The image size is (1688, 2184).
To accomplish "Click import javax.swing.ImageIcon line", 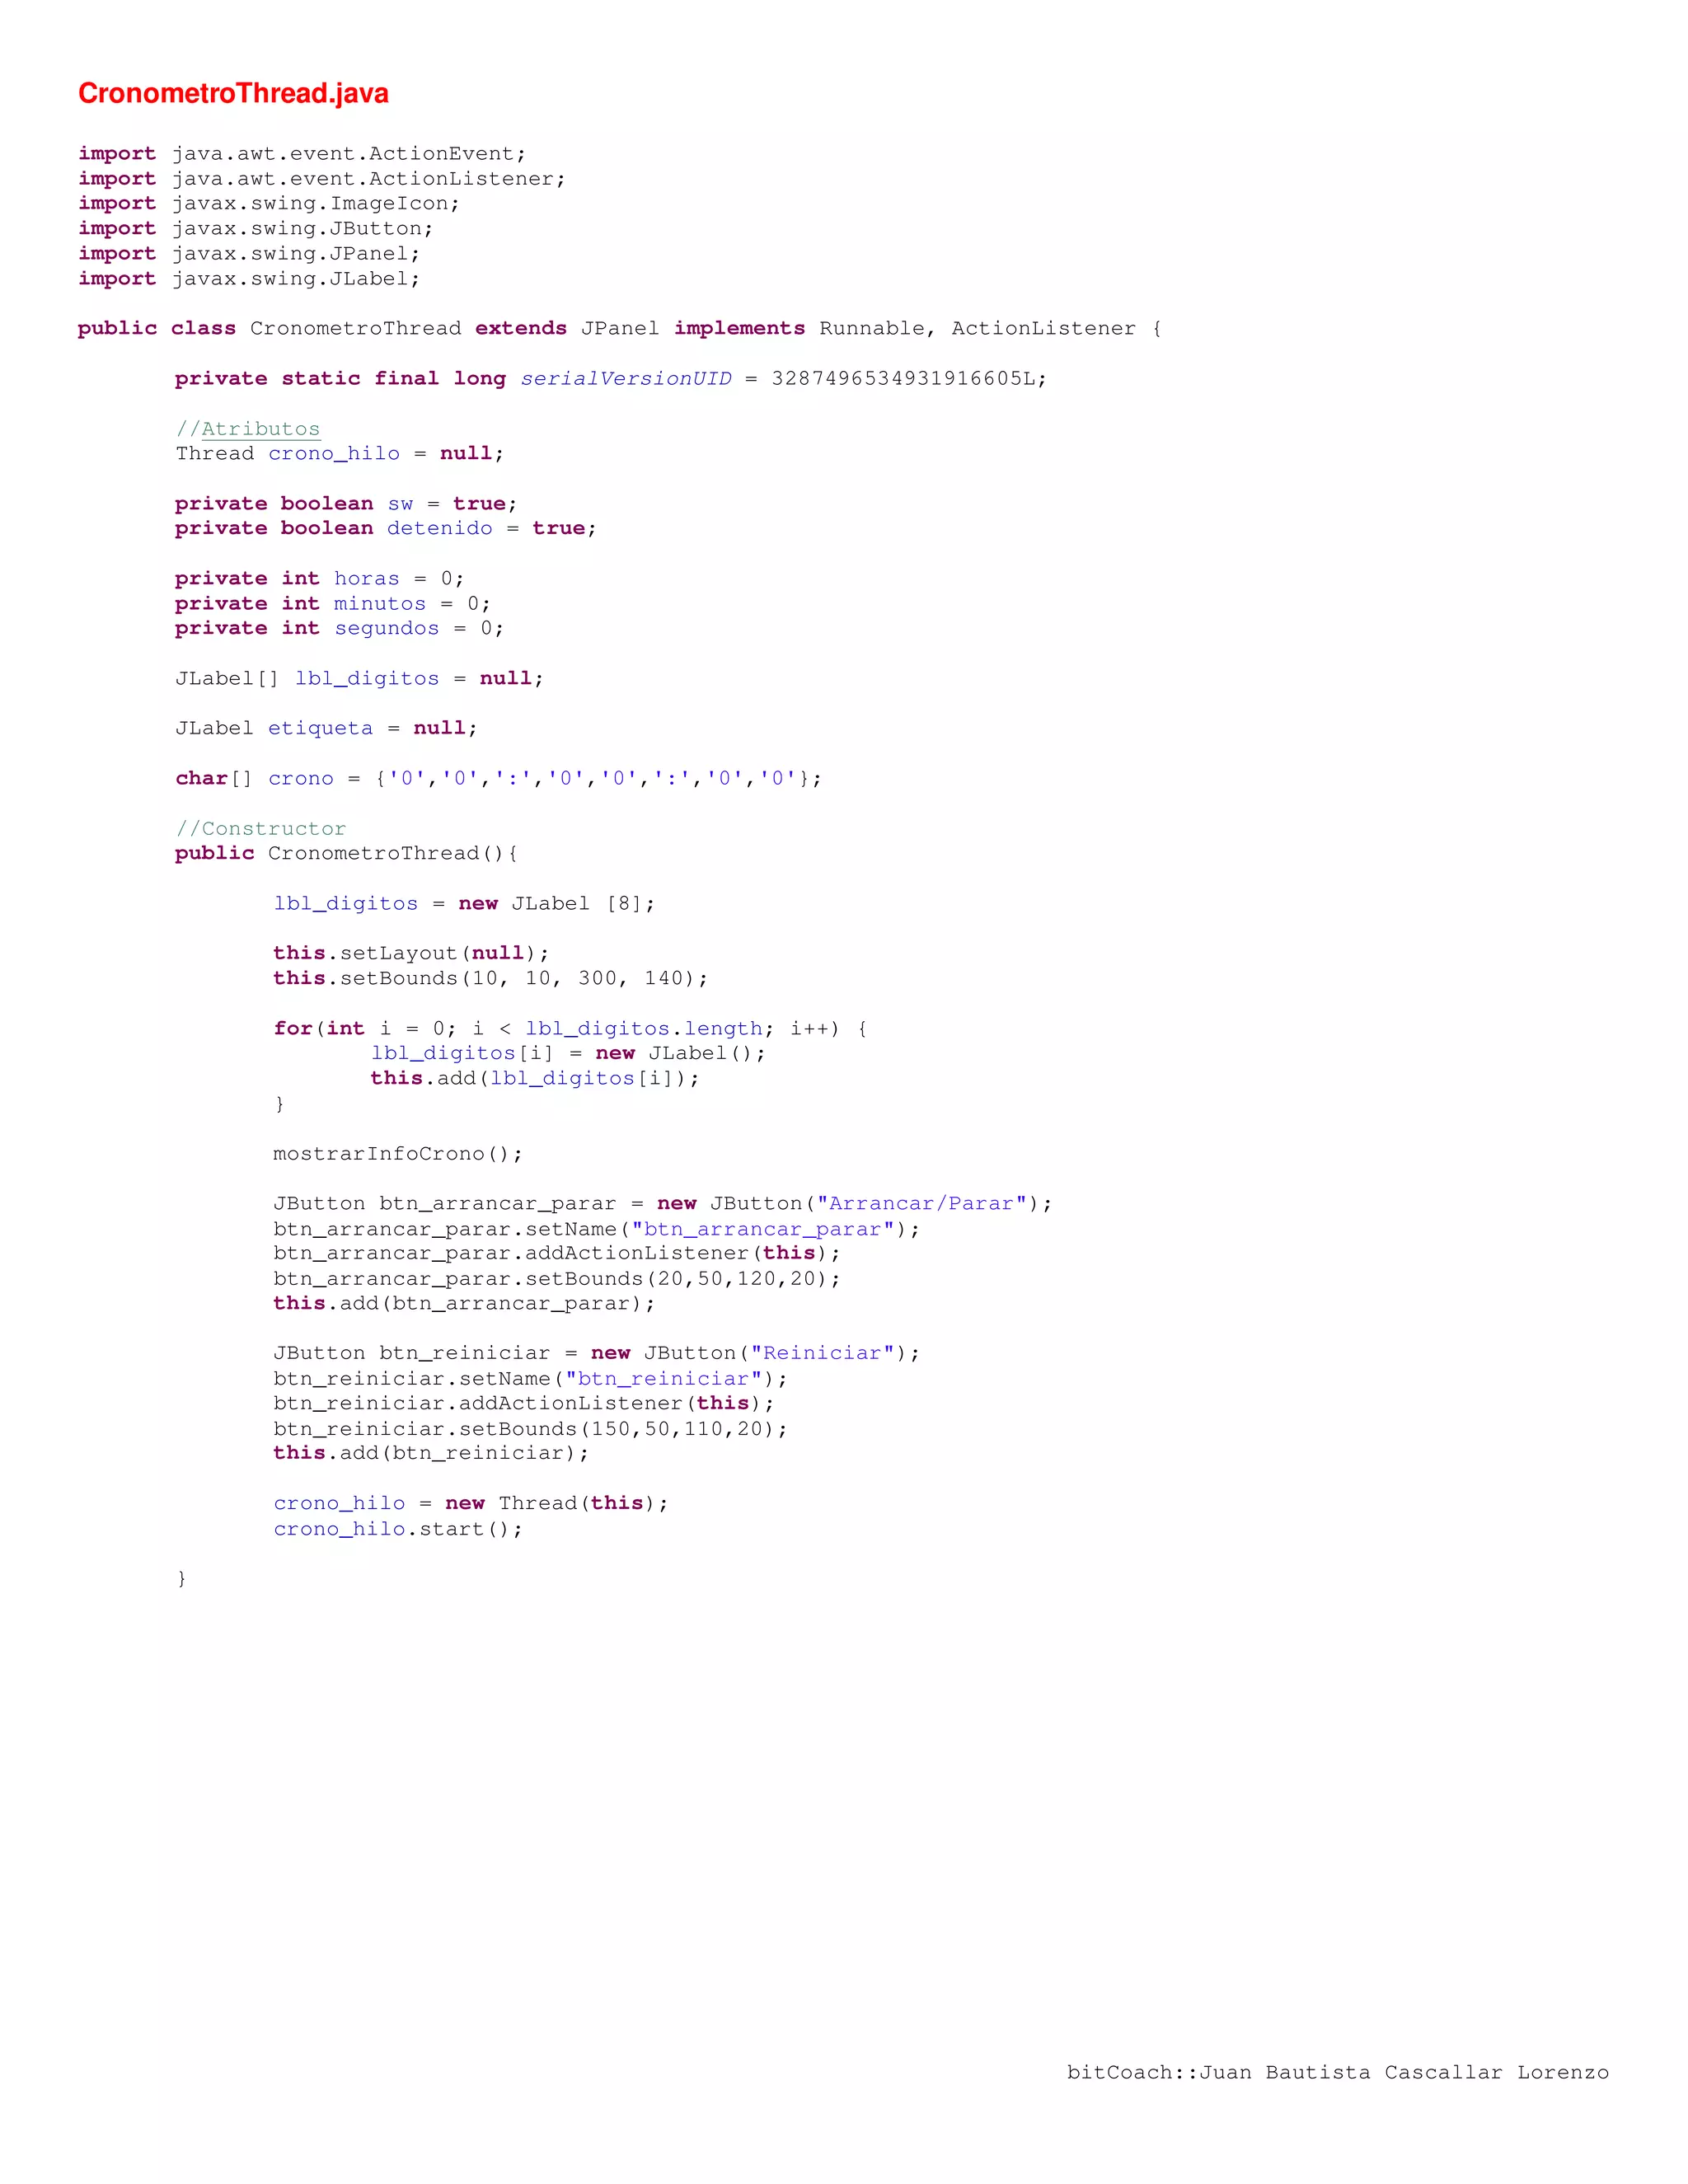I will [269, 204].
